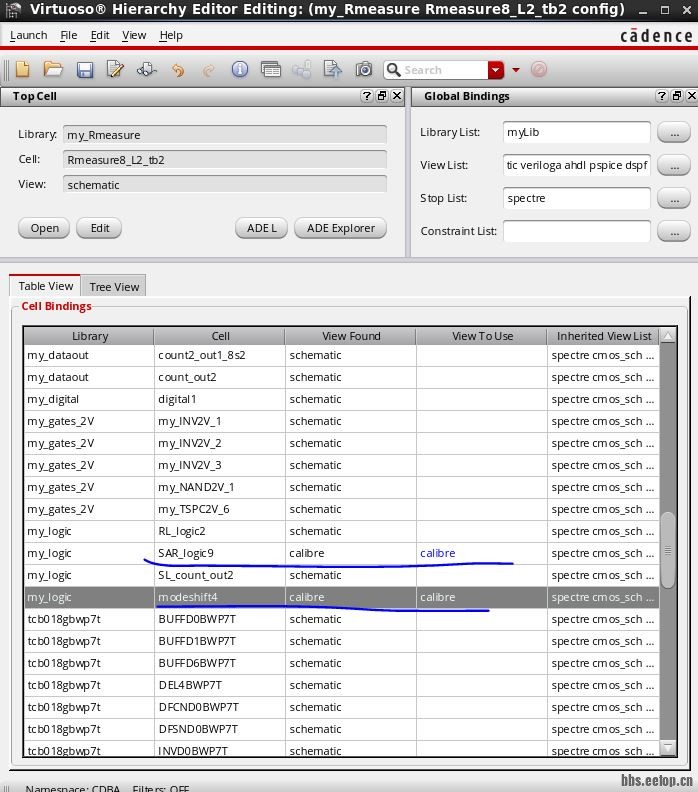Click the table scrollbar down arrow
The width and height of the screenshot is (698, 792).
tap(668, 748)
